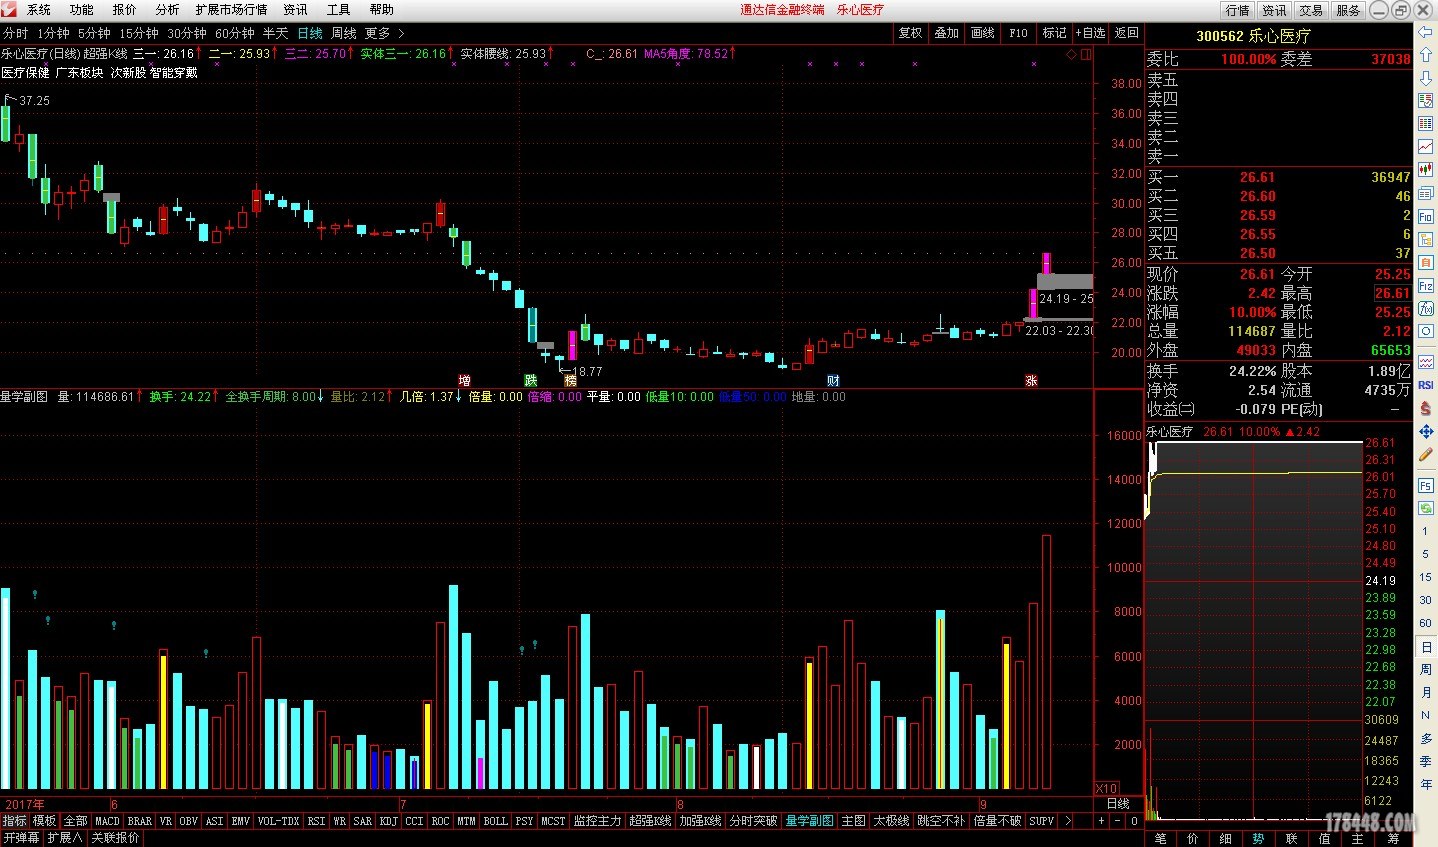The height and width of the screenshot is (847, 1438).
Task: Select 5分钟 period in top toolbar
Action: pyautogui.click(x=94, y=33)
